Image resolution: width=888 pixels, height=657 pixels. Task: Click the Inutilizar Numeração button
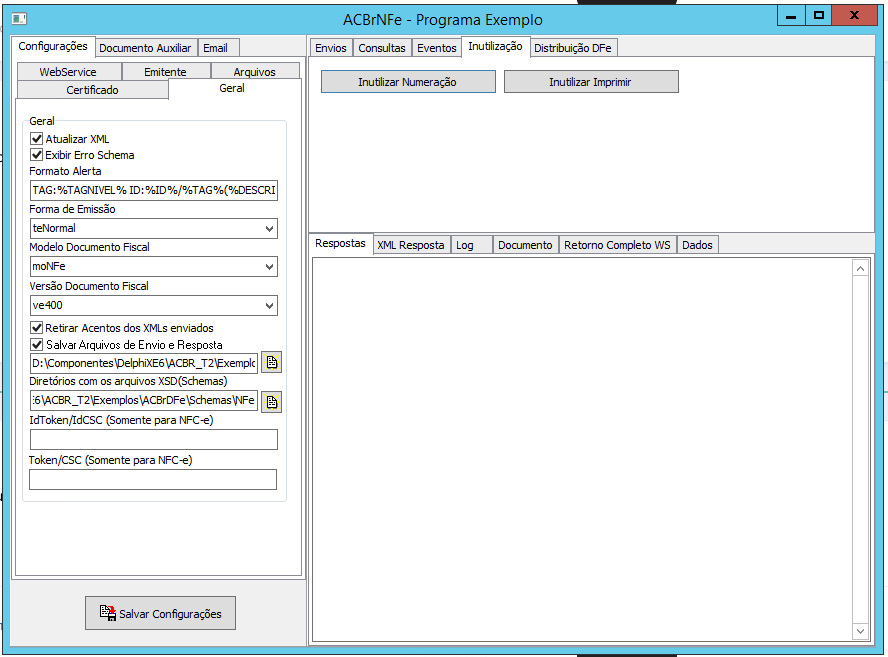tap(408, 82)
